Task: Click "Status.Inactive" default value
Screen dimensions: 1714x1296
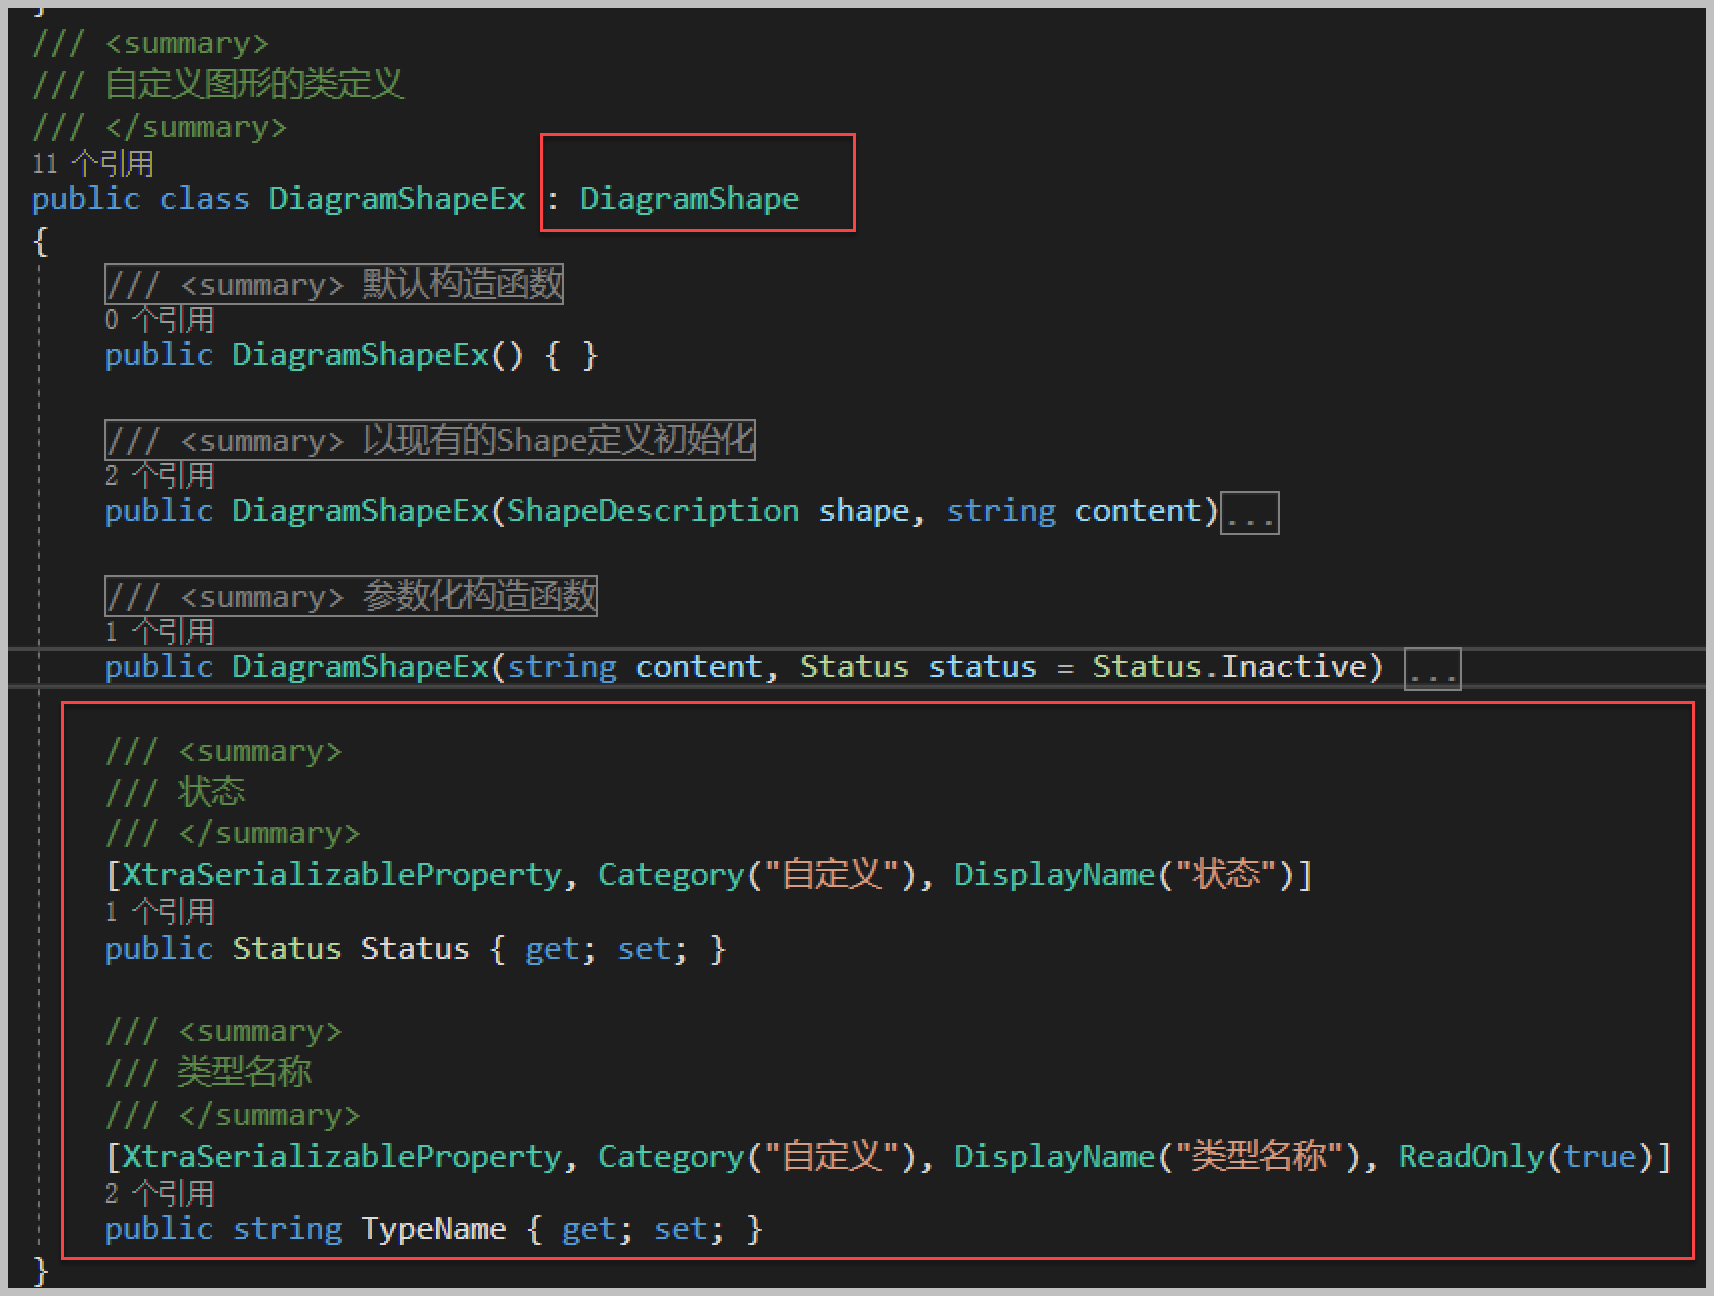Action: [x=1229, y=666]
